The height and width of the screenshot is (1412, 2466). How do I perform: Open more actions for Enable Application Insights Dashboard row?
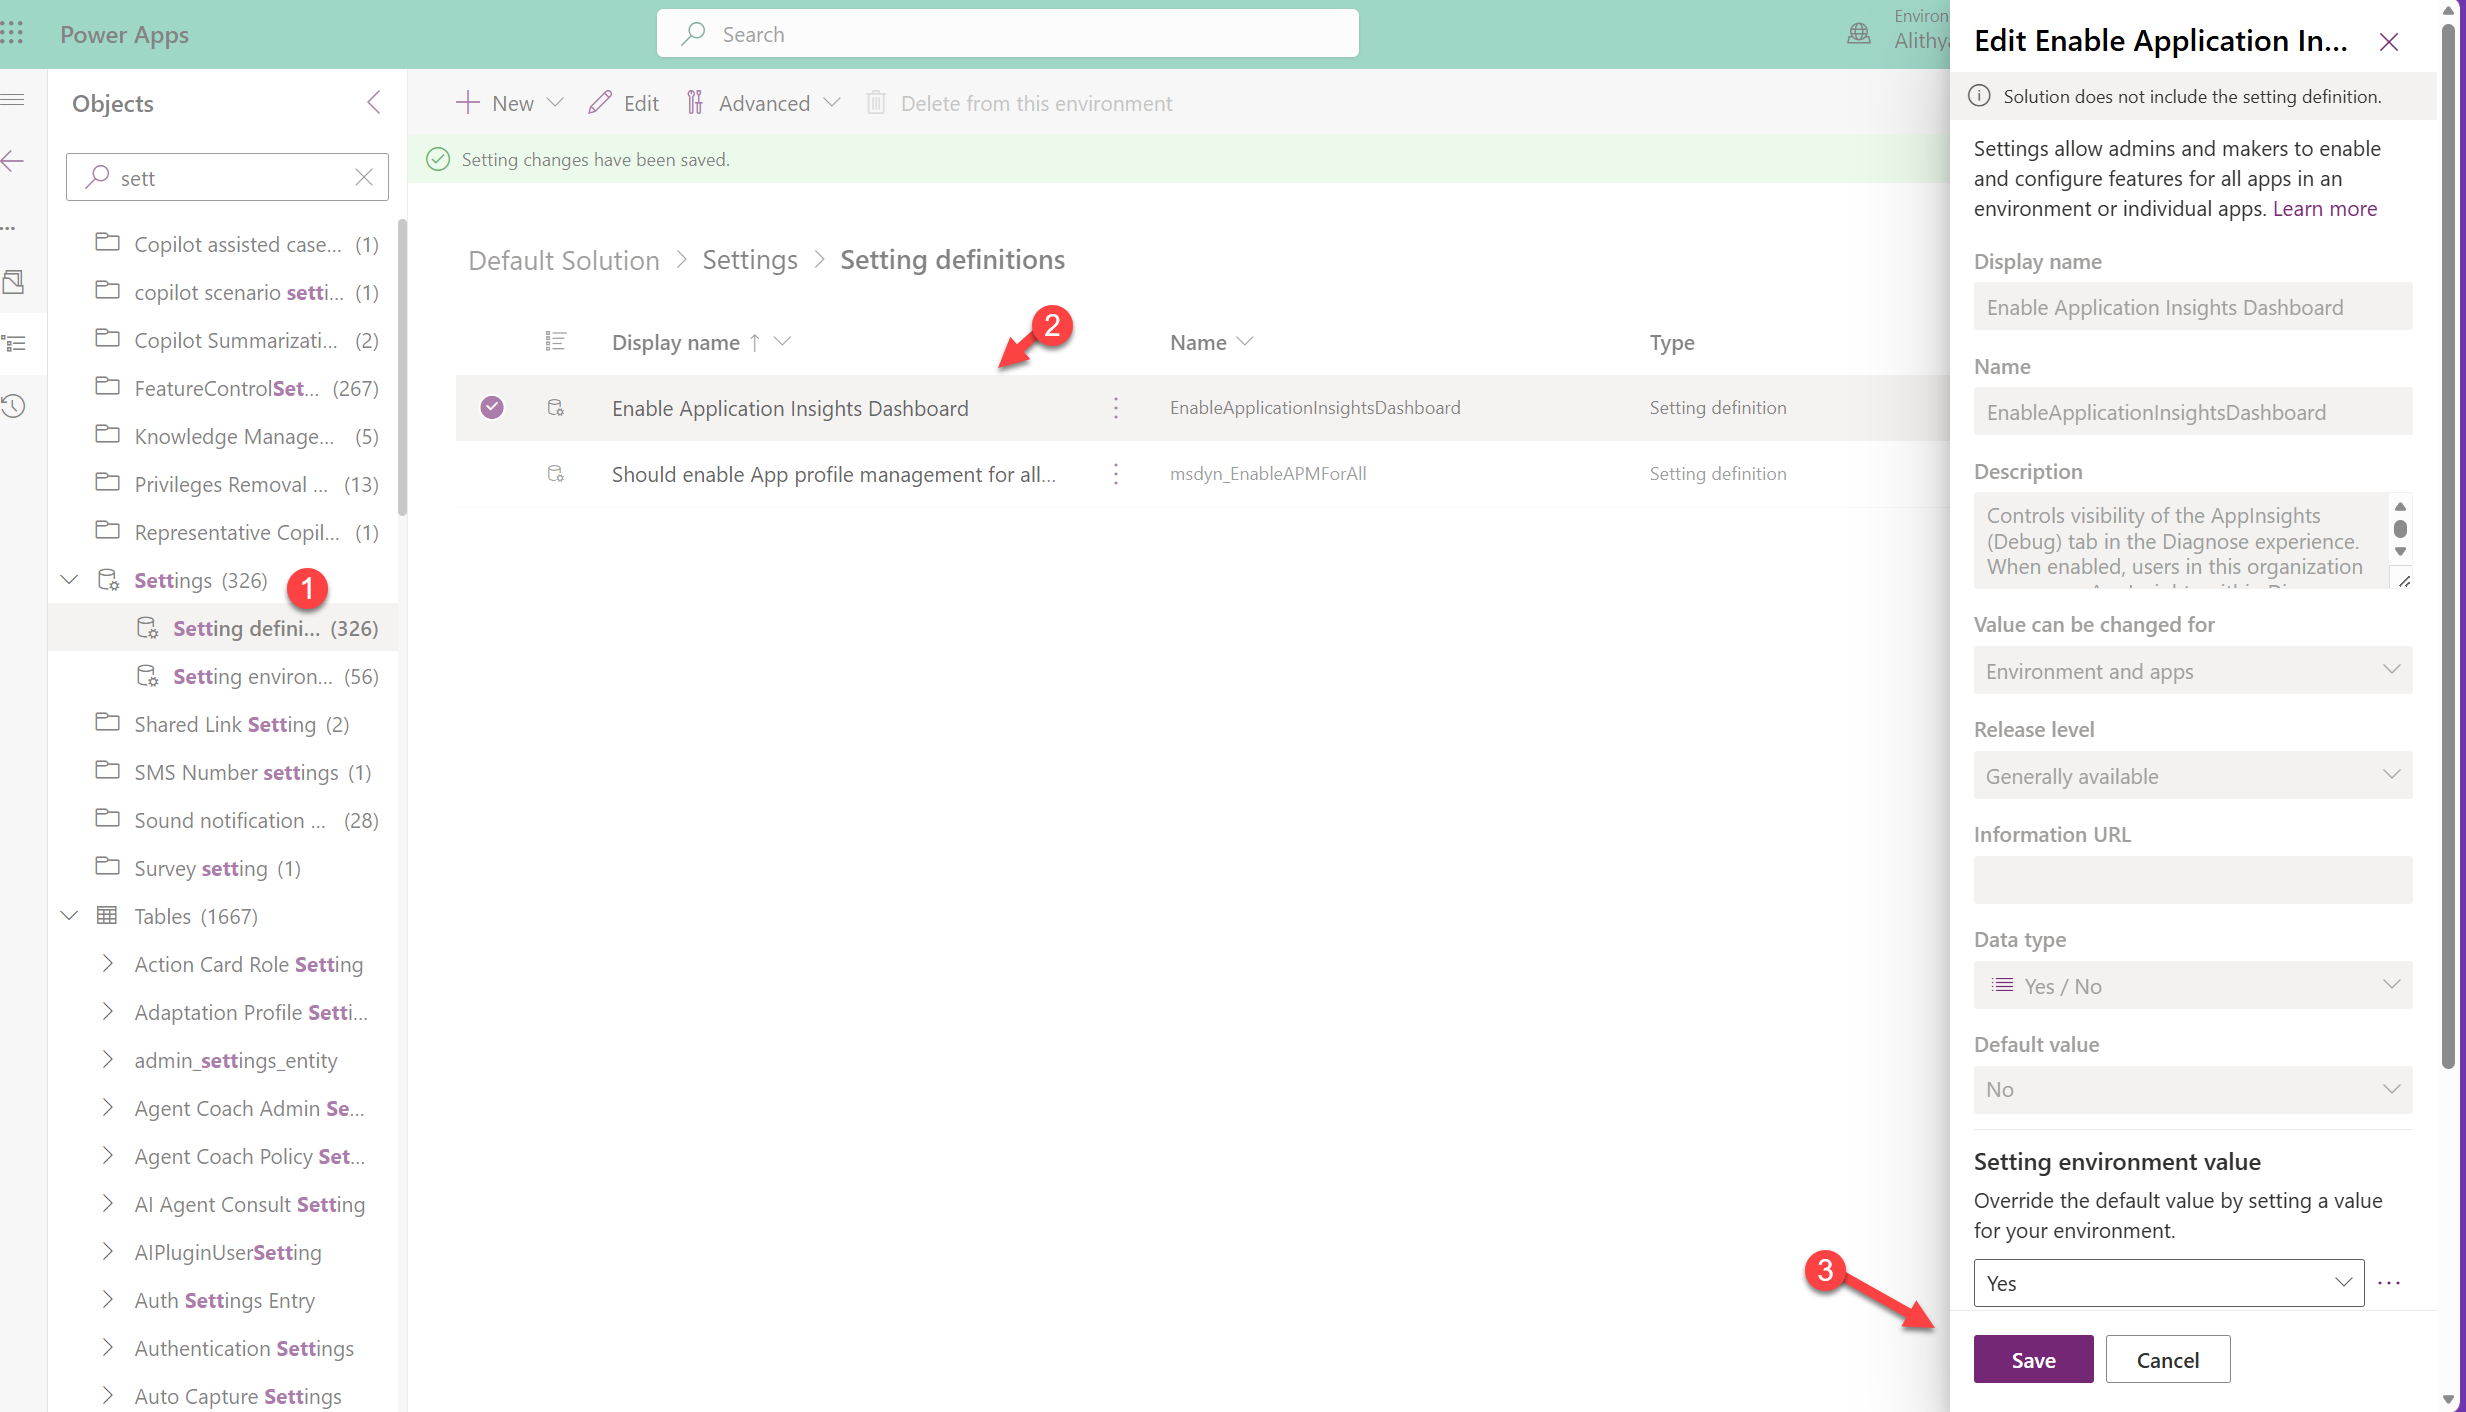click(1116, 407)
